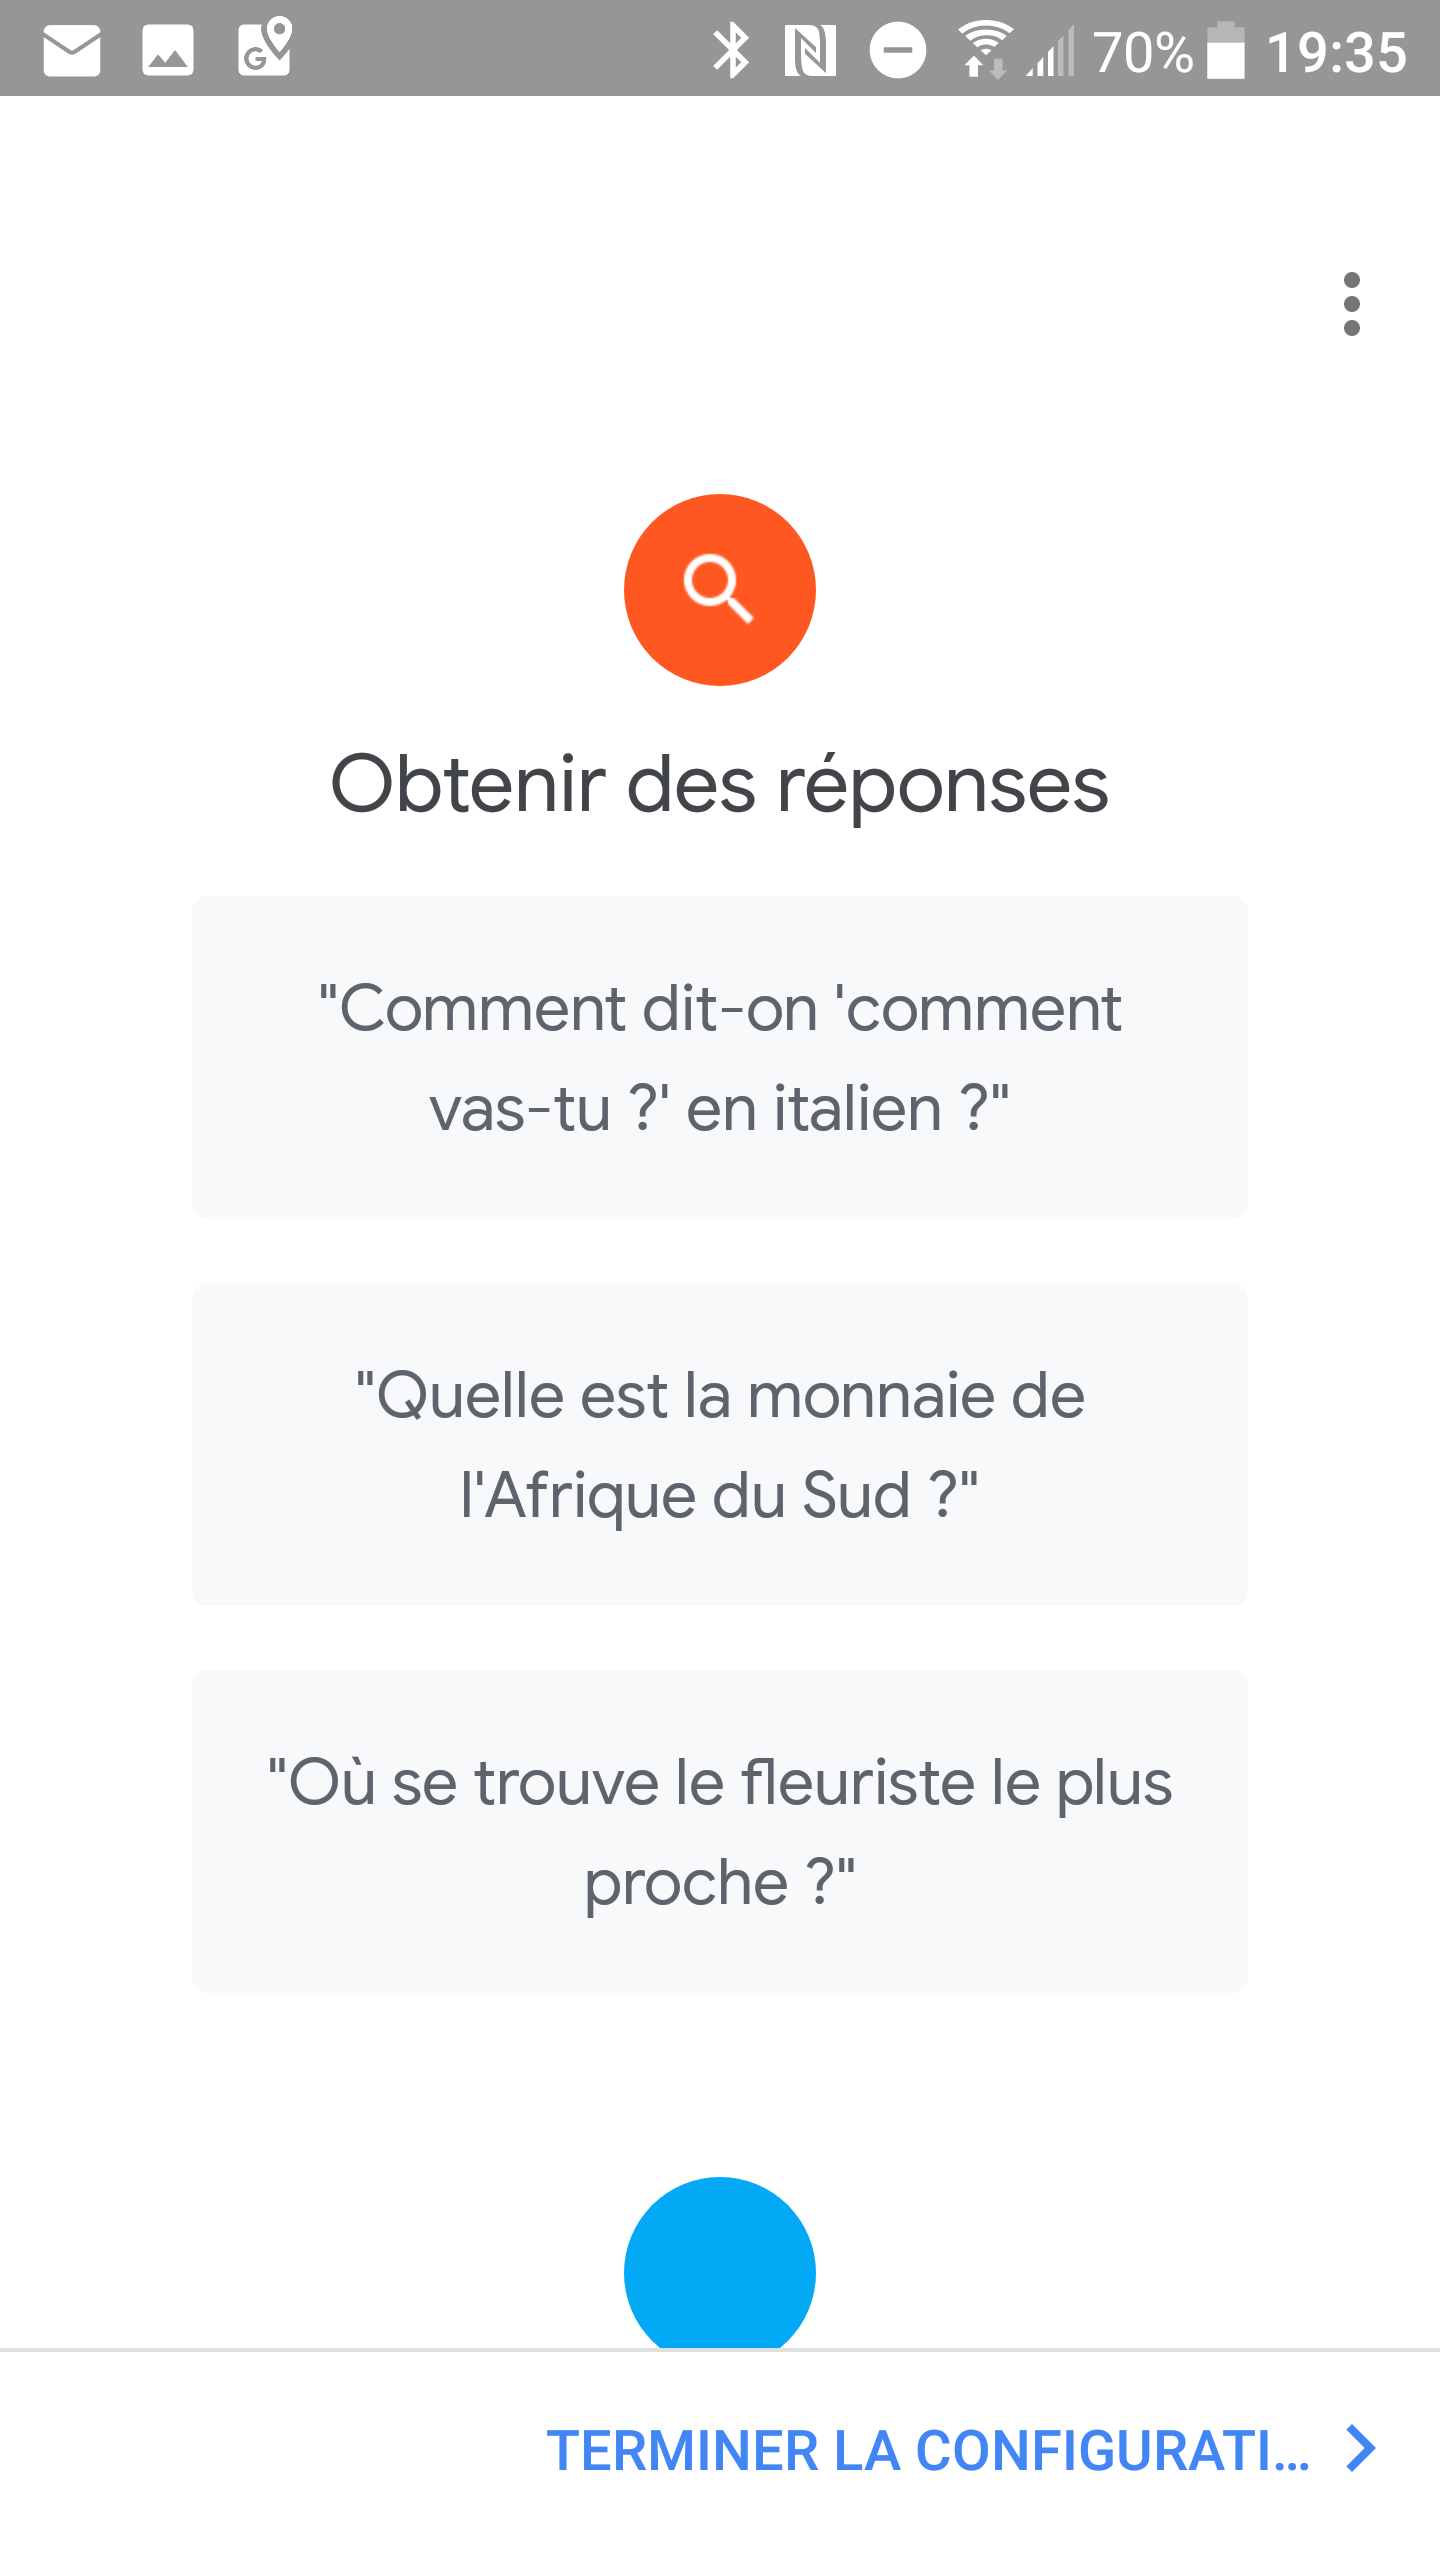Tap the Google Maps notification icon

tap(264, 47)
